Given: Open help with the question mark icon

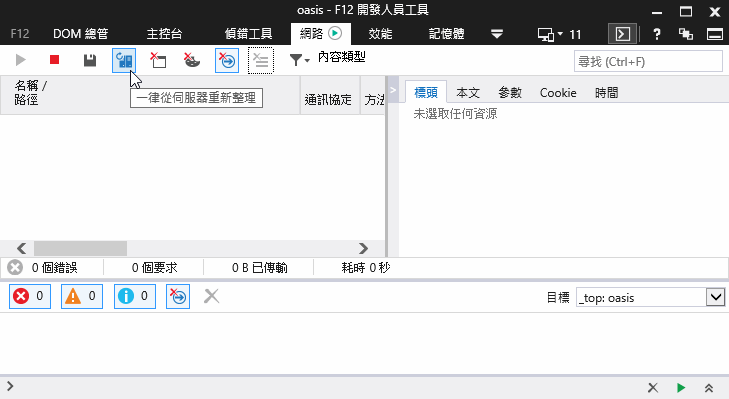Looking at the screenshot, I should pos(656,34).
